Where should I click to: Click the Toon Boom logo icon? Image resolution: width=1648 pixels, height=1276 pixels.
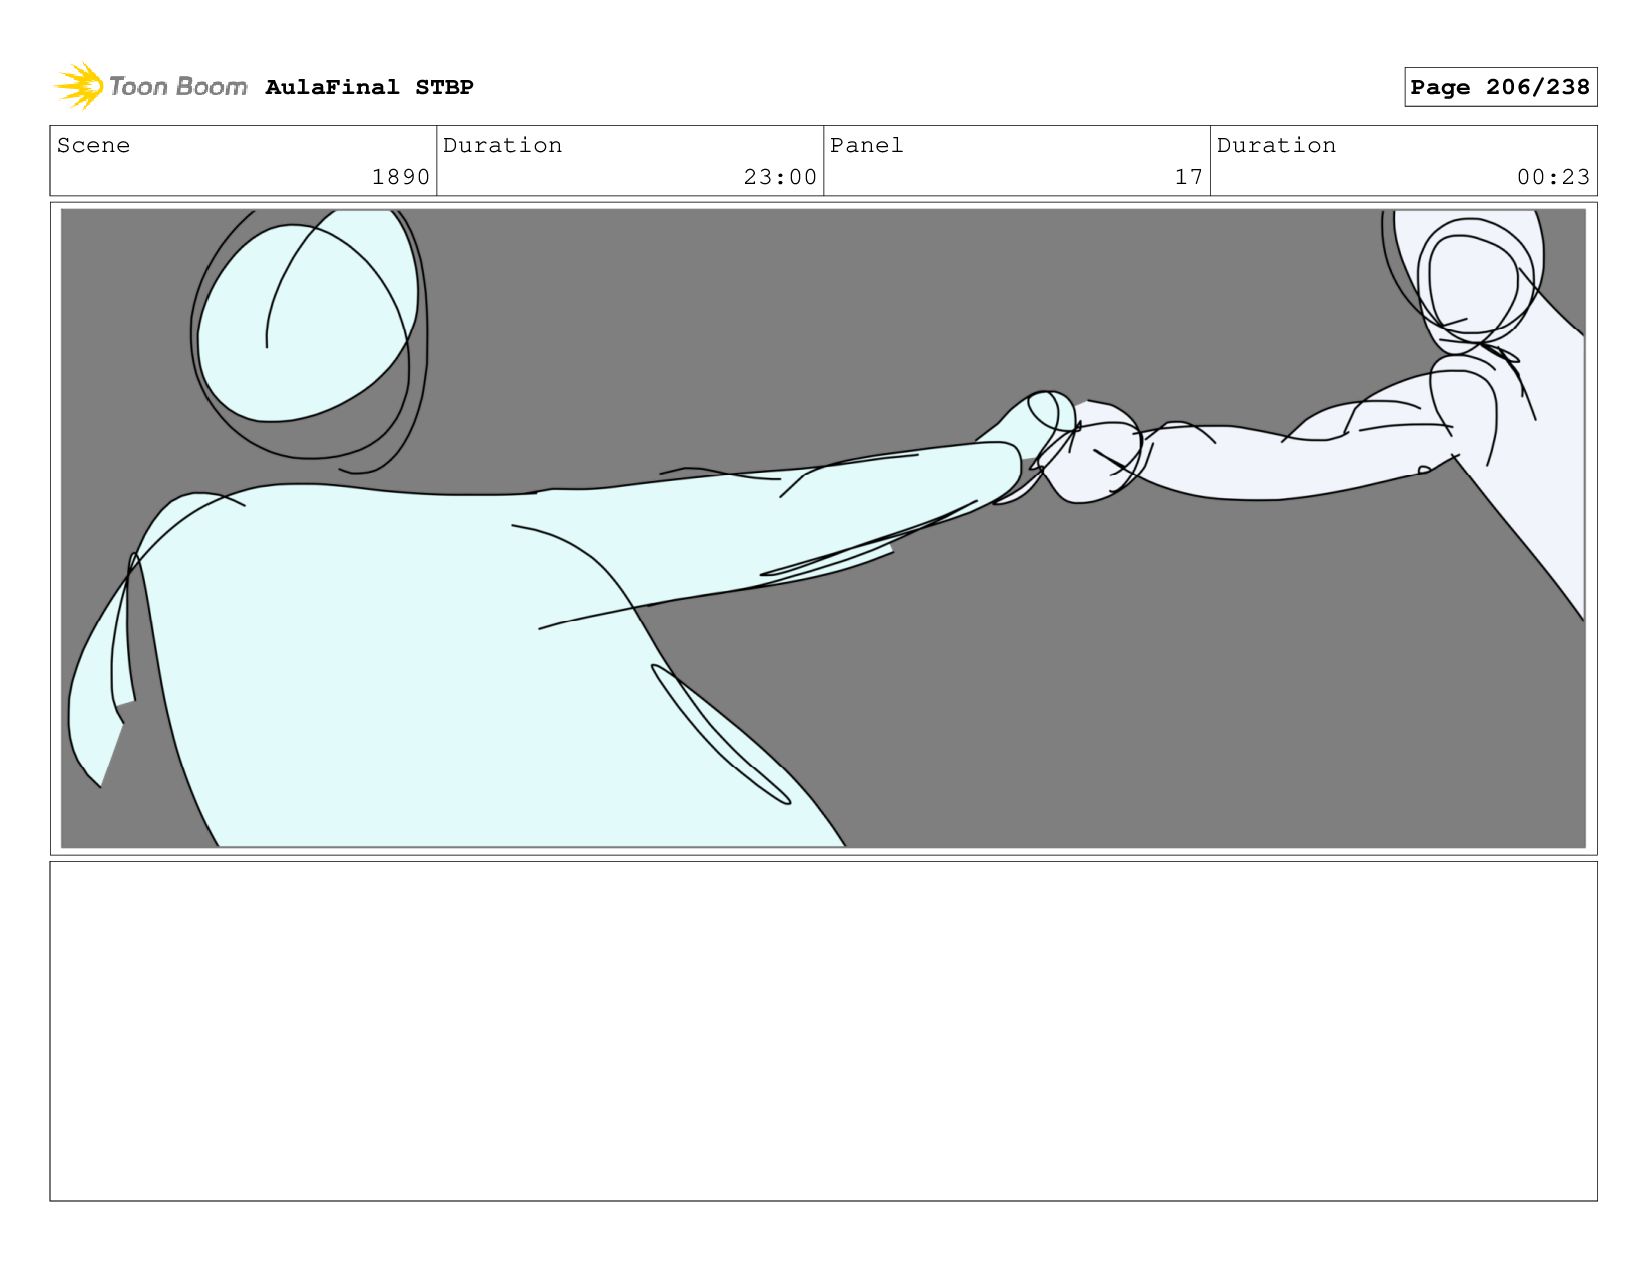click(79, 86)
